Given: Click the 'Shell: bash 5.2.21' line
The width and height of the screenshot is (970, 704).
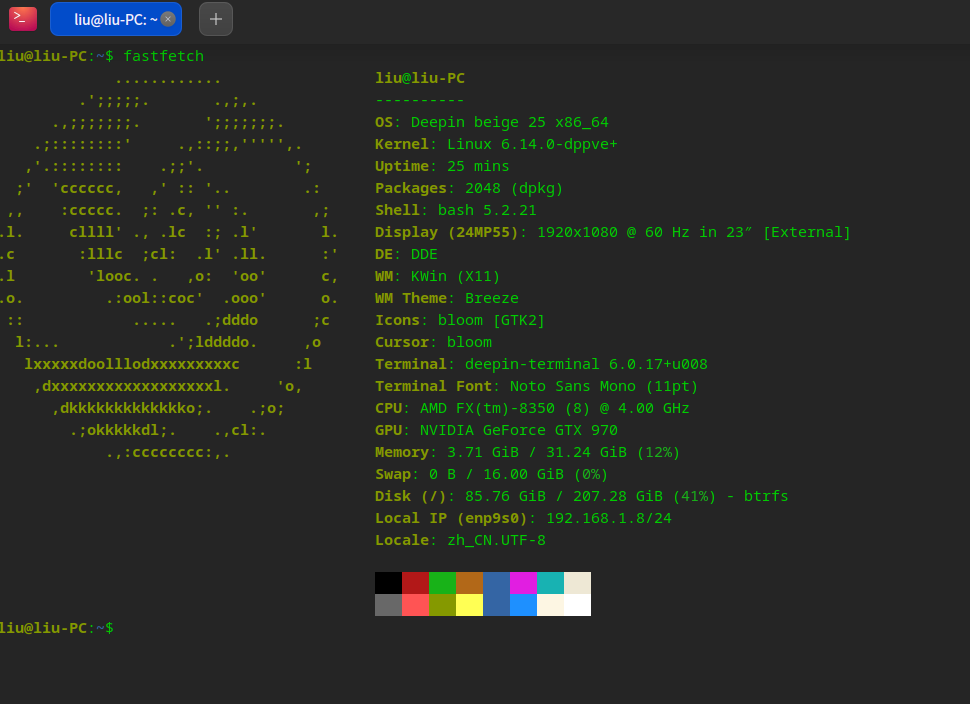Looking at the screenshot, I should point(456,210).
